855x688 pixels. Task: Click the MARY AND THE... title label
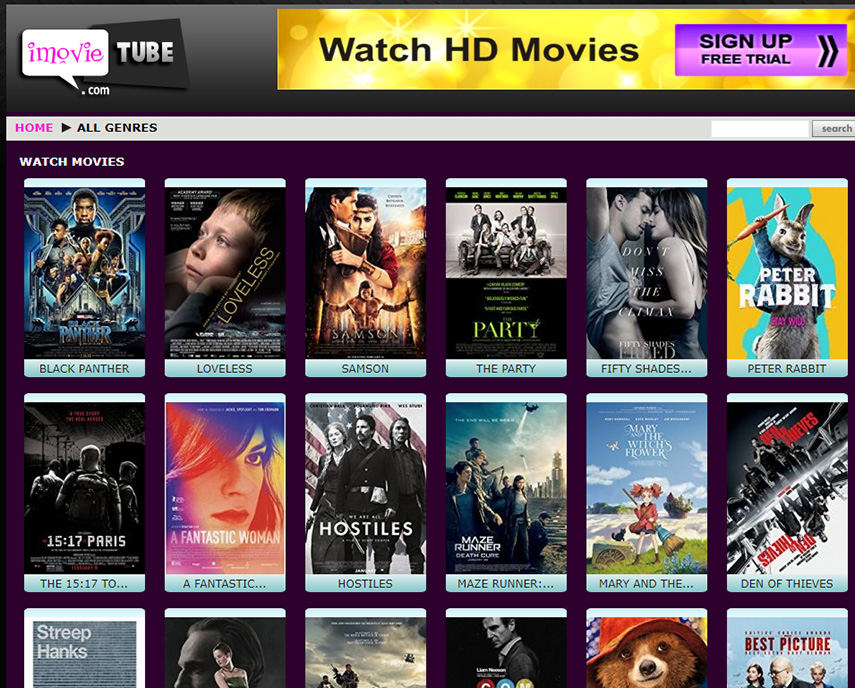tap(647, 583)
